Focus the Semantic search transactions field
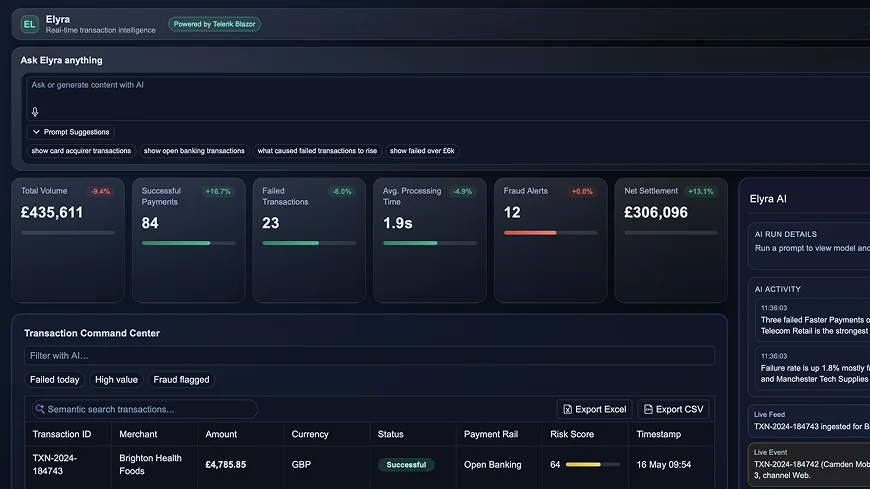This screenshot has width=870, height=489. pyautogui.click(x=145, y=409)
